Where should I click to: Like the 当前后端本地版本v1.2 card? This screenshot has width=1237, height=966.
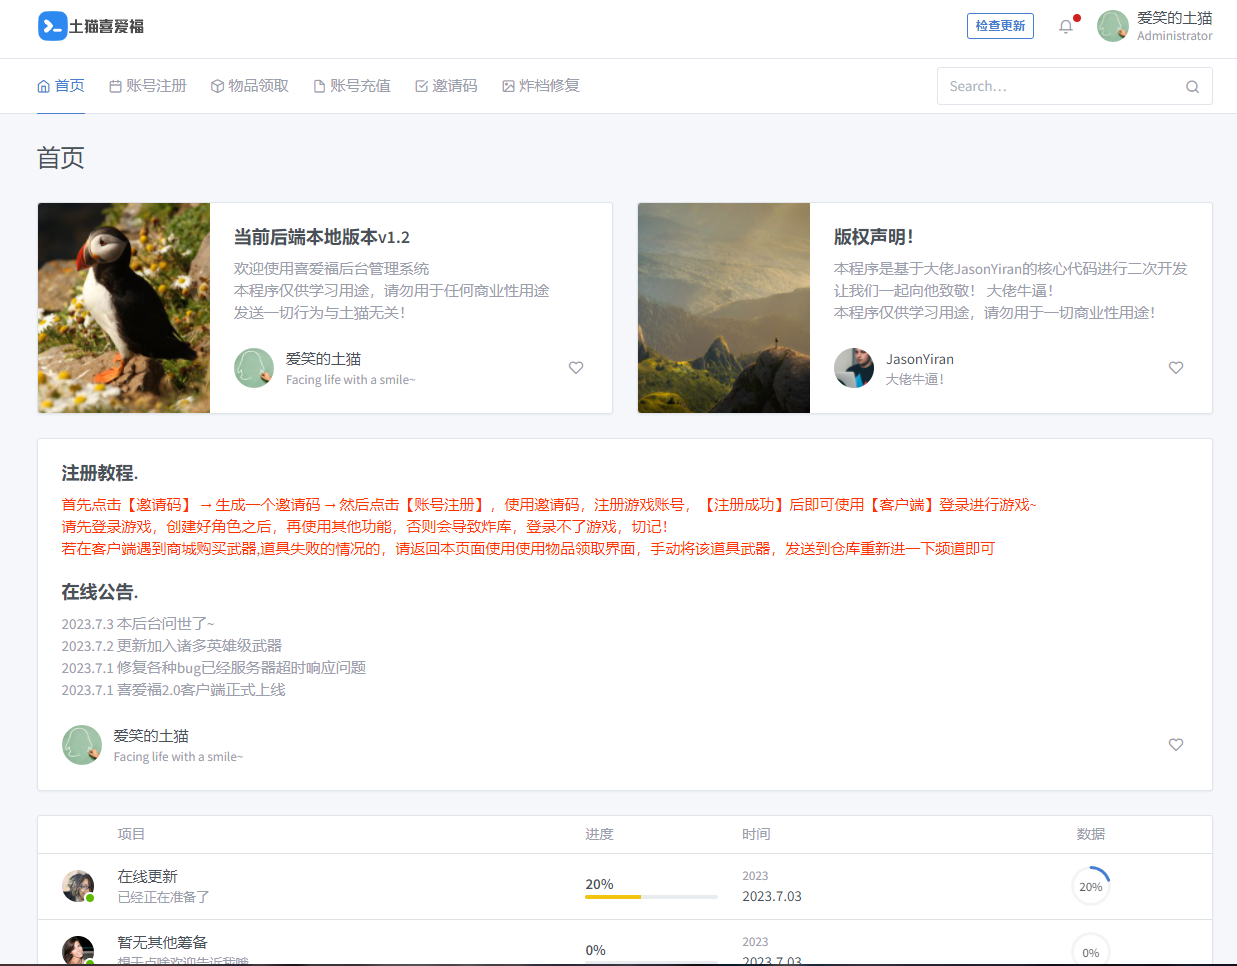[576, 368]
